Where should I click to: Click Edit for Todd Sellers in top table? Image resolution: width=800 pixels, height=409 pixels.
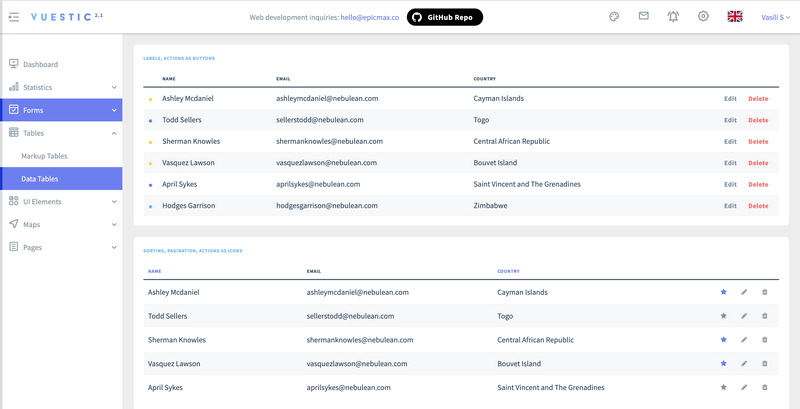(x=730, y=120)
